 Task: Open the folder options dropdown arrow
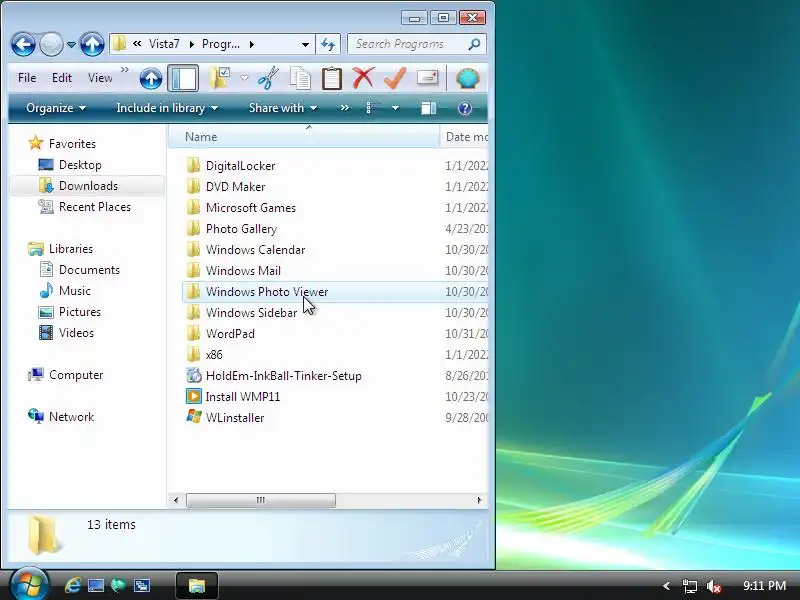click(x=244, y=78)
